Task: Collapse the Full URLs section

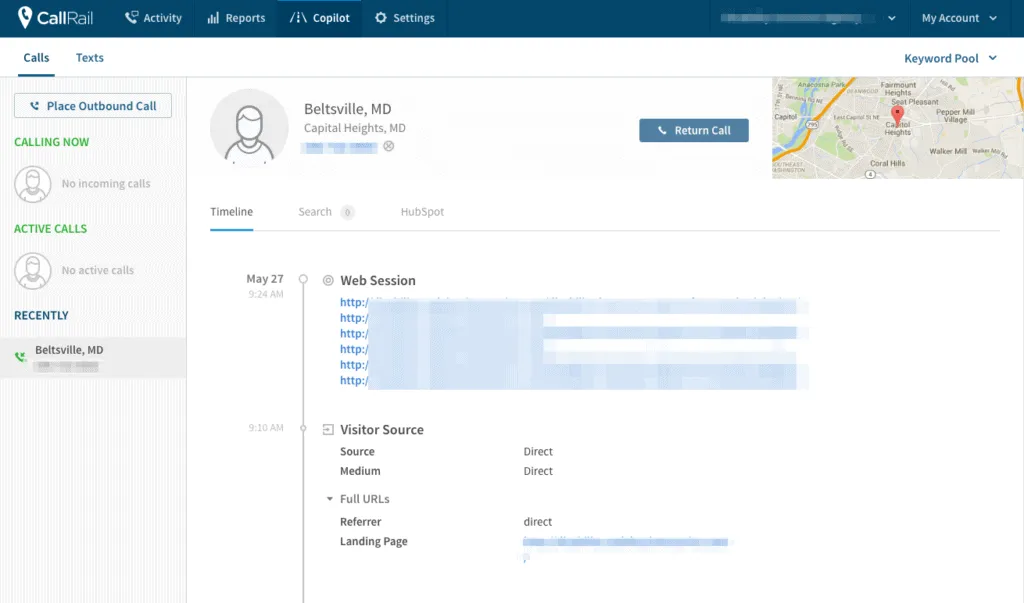Action: (328, 498)
